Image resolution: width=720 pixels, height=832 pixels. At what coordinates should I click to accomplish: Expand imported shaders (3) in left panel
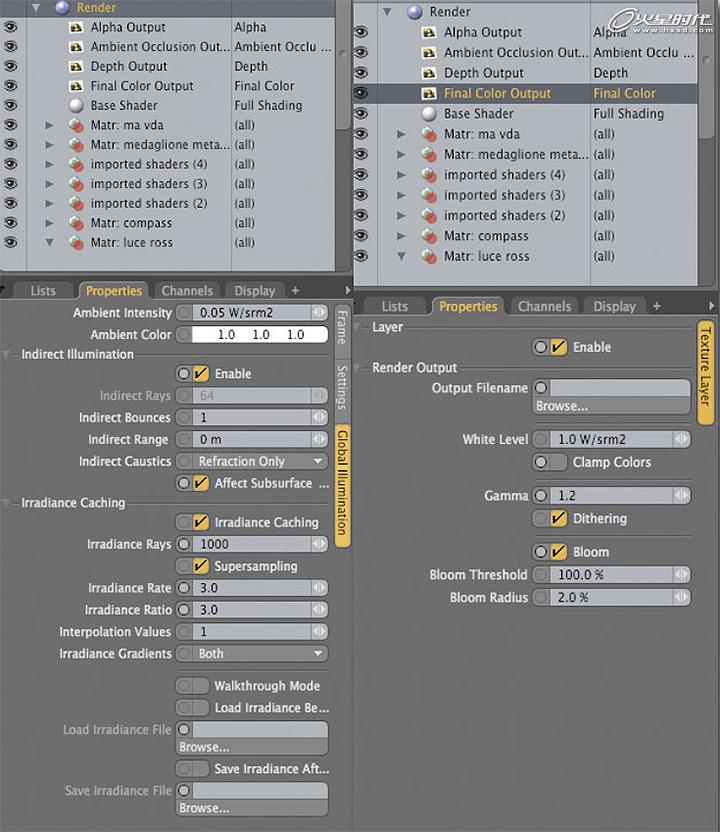[49, 184]
